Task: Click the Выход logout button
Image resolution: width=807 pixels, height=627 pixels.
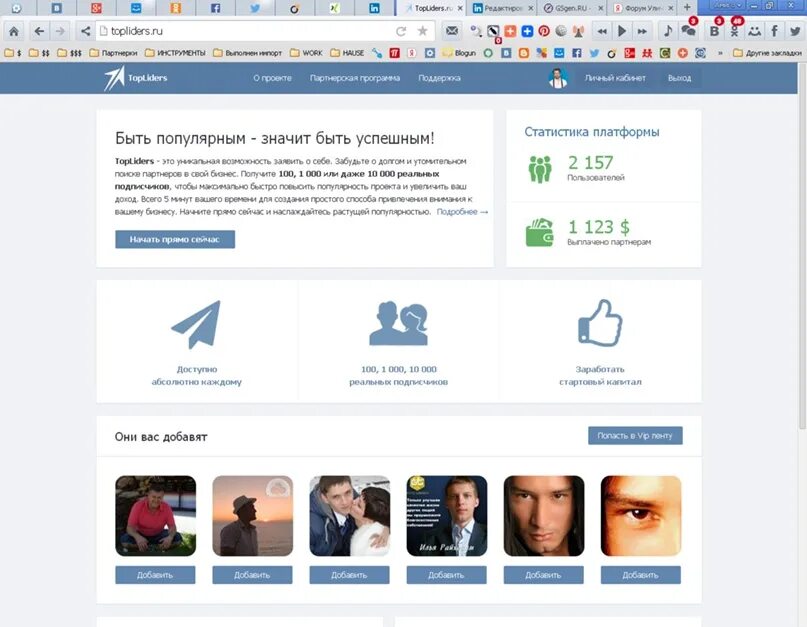Action: [679, 78]
